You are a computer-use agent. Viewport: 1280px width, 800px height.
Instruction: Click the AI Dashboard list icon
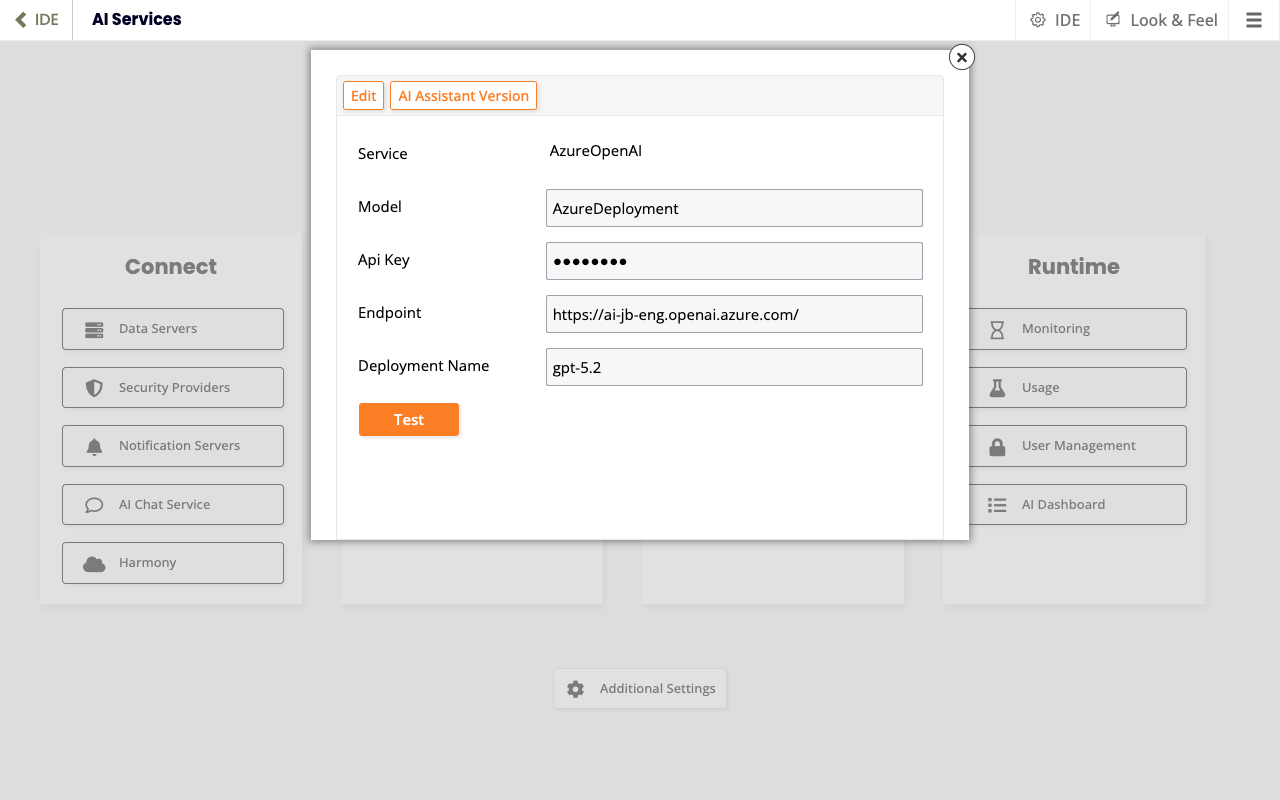coord(997,505)
